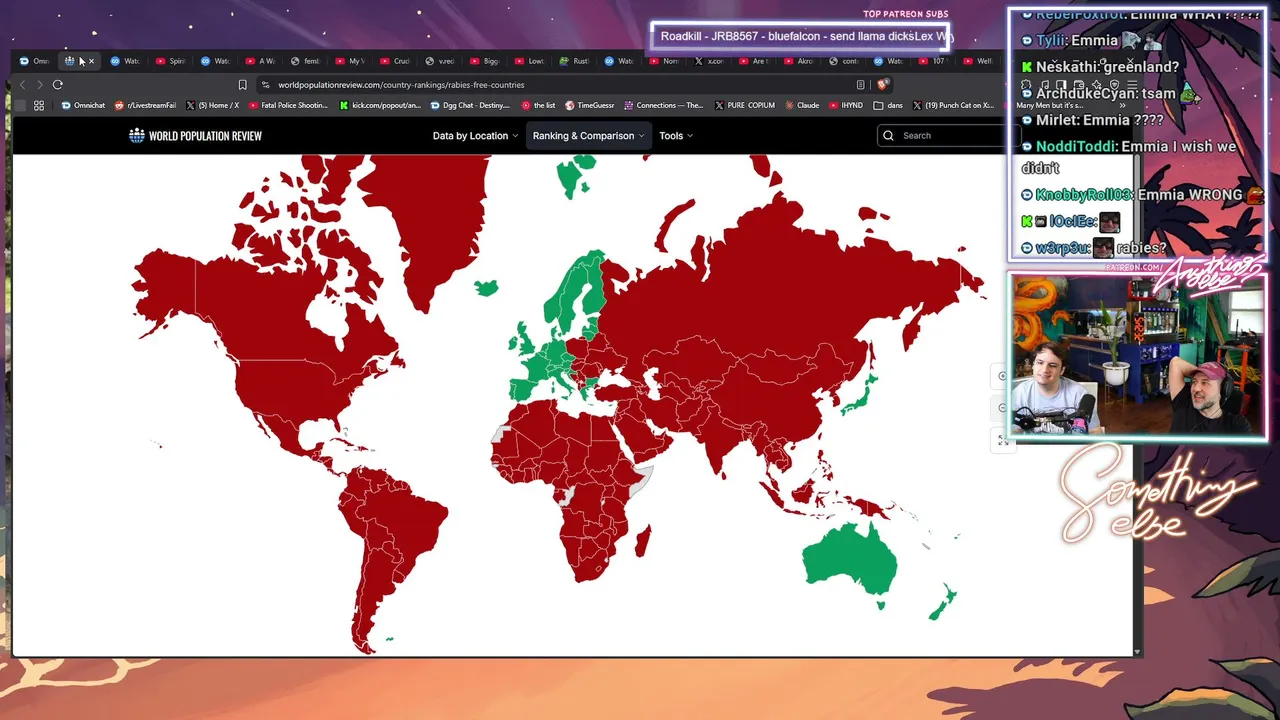The width and height of the screenshot is (1280, 720).
Task: Click the page vertical scrollbar down arrow
Action: click(1137, 652)
